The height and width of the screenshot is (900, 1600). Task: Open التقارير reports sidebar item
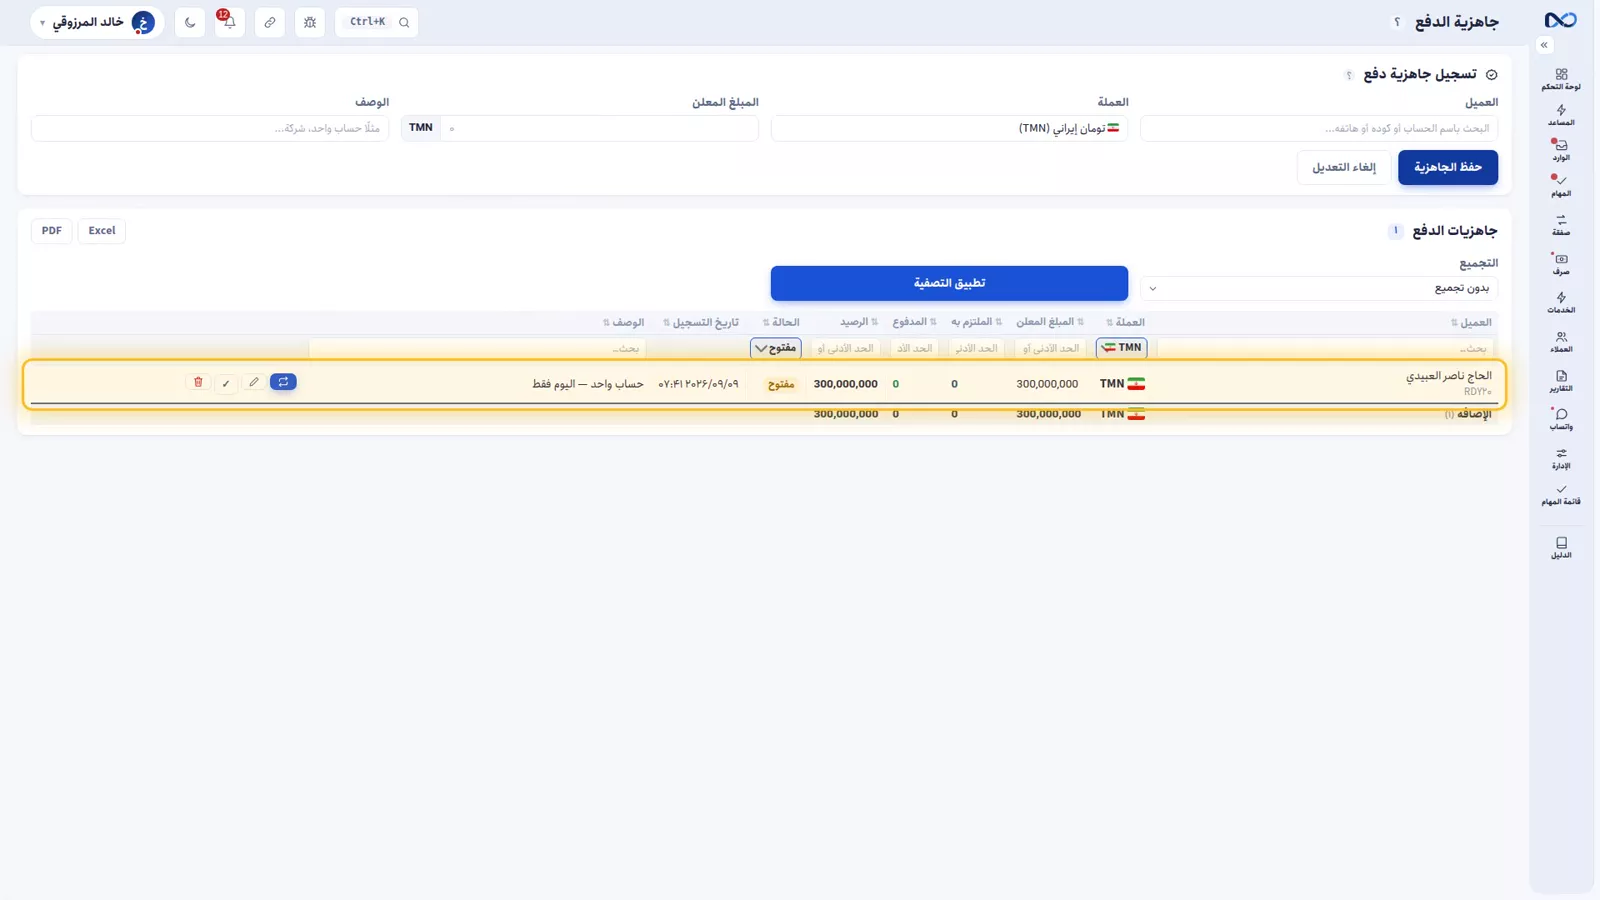point(1561,381)
